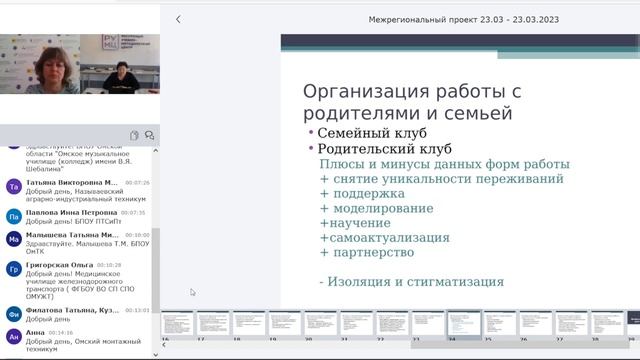Click slide line '- Изоляция и стигматизация'
This screenshot has height=360, width=640.
click(411, 282)
